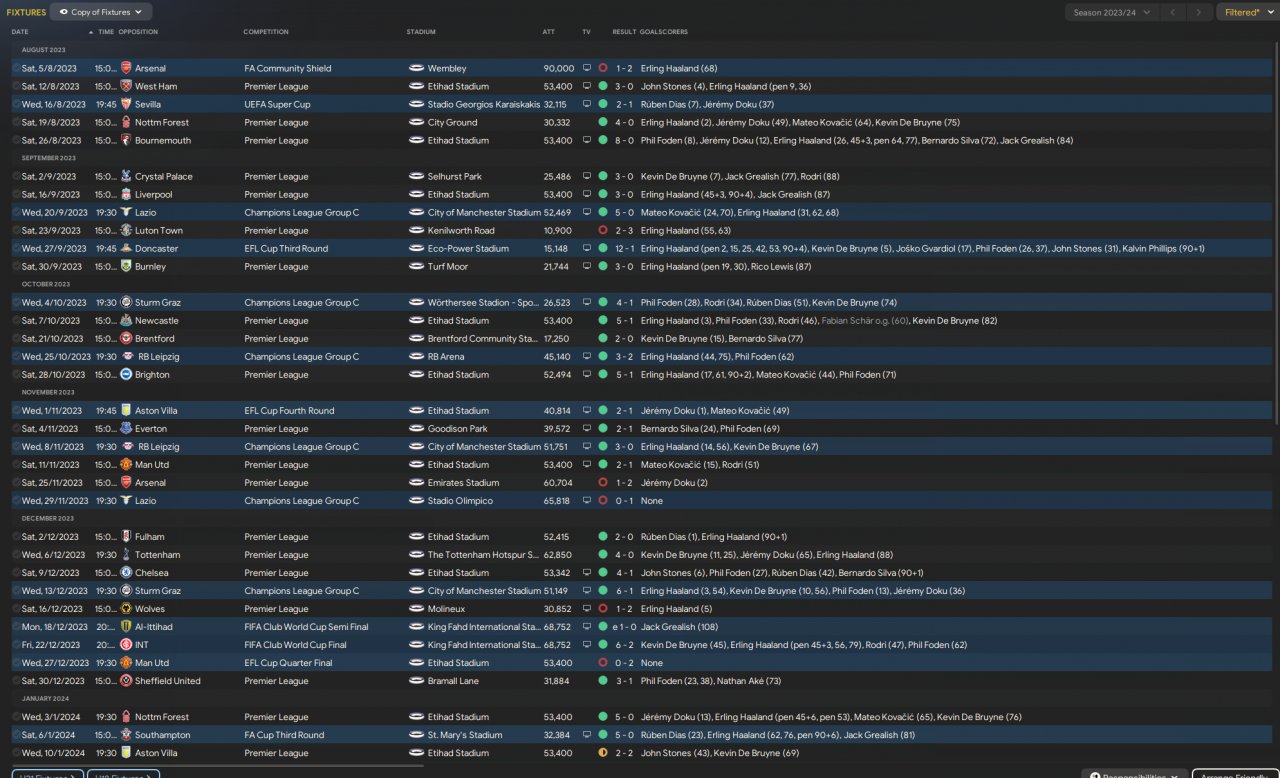1280x778 pixels.
Task: Click the Bournemouth club badge
Action: 126,140
